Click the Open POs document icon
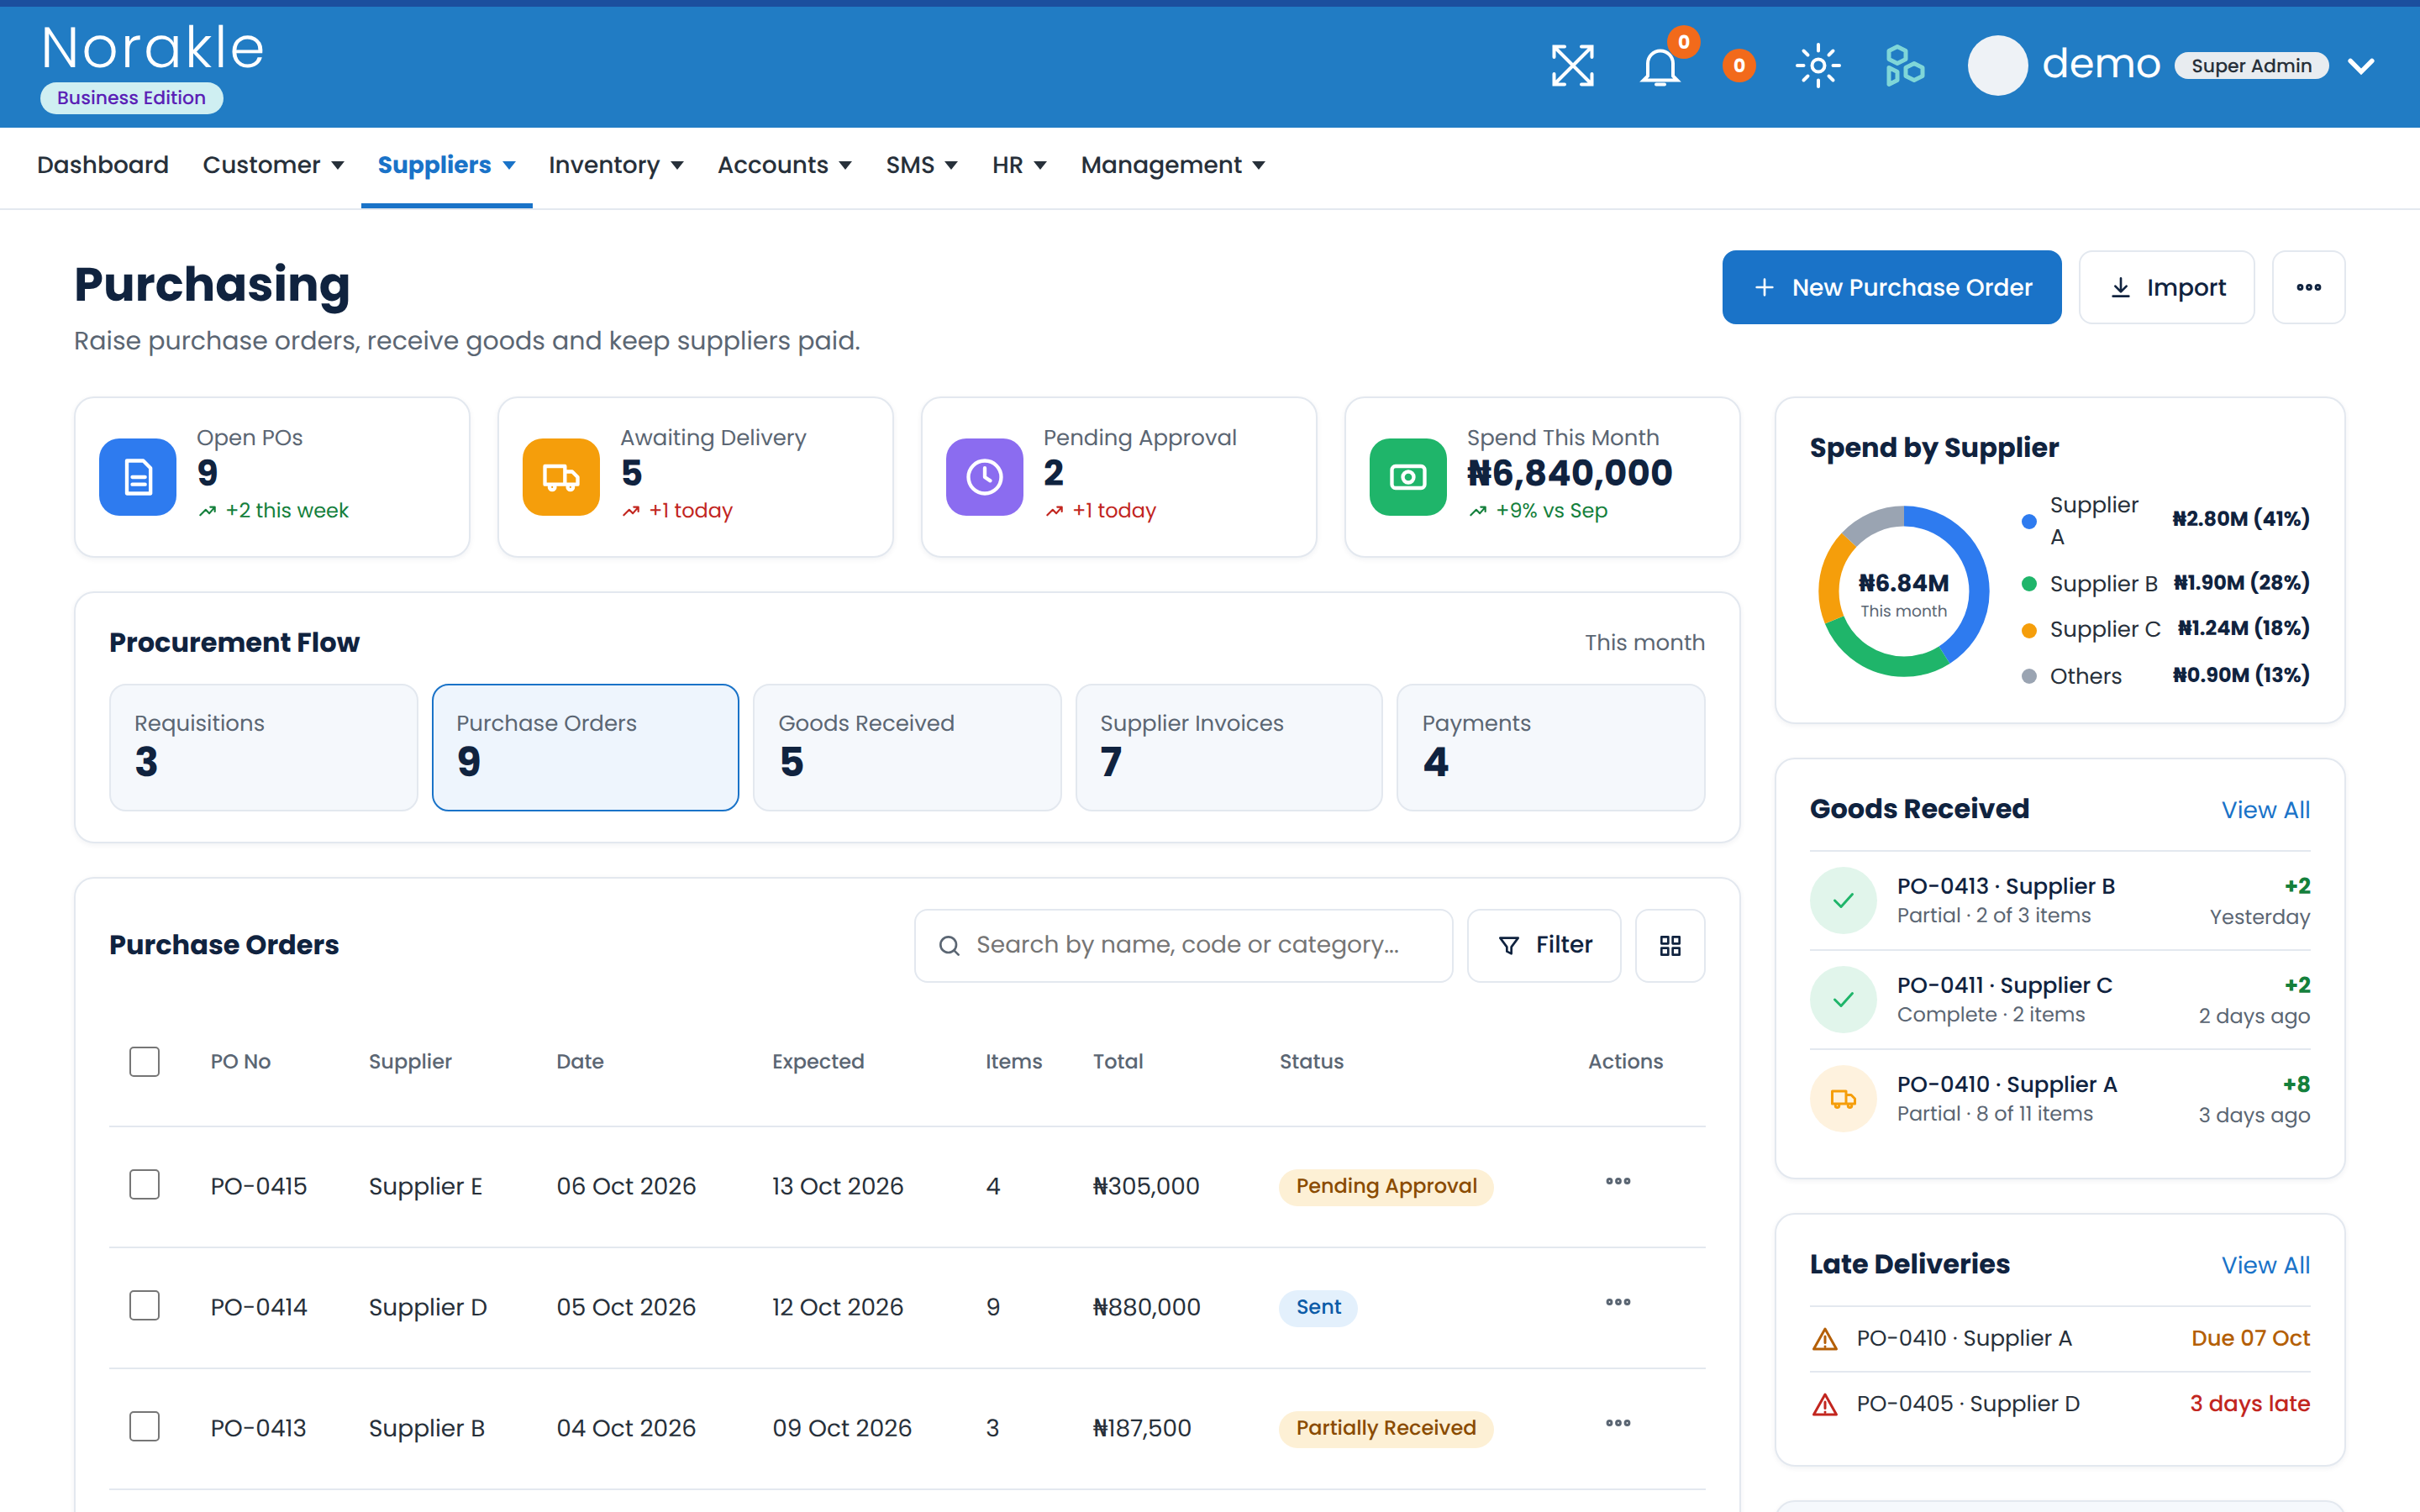The height and width of the screenshot is (1512, 2420). 138,477
